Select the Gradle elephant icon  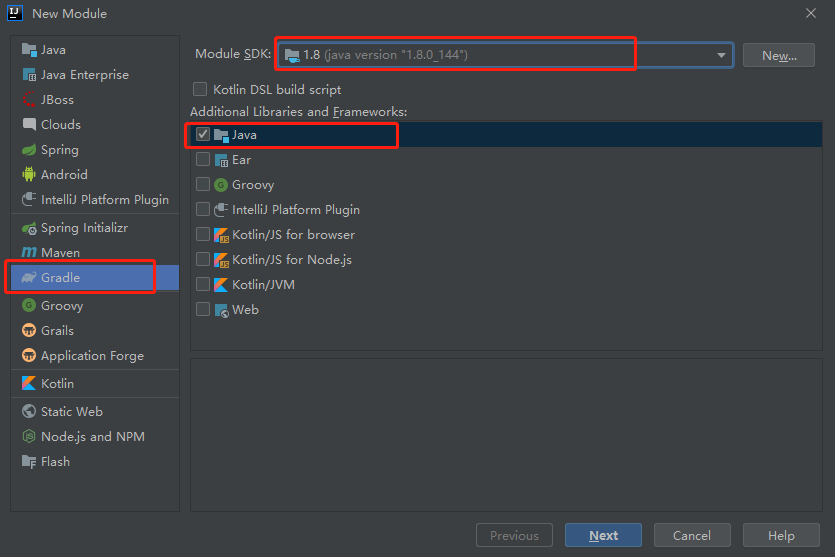[x=29, y=277]
